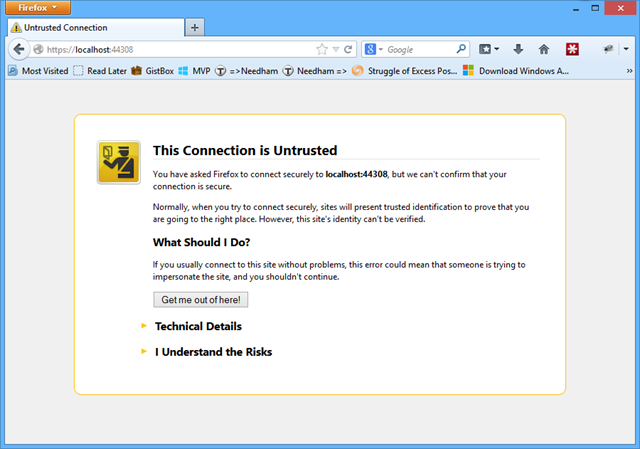Show more bookmarks with the overflow chevron
Viewport: 640px width, 449px height.
point(629,71)
